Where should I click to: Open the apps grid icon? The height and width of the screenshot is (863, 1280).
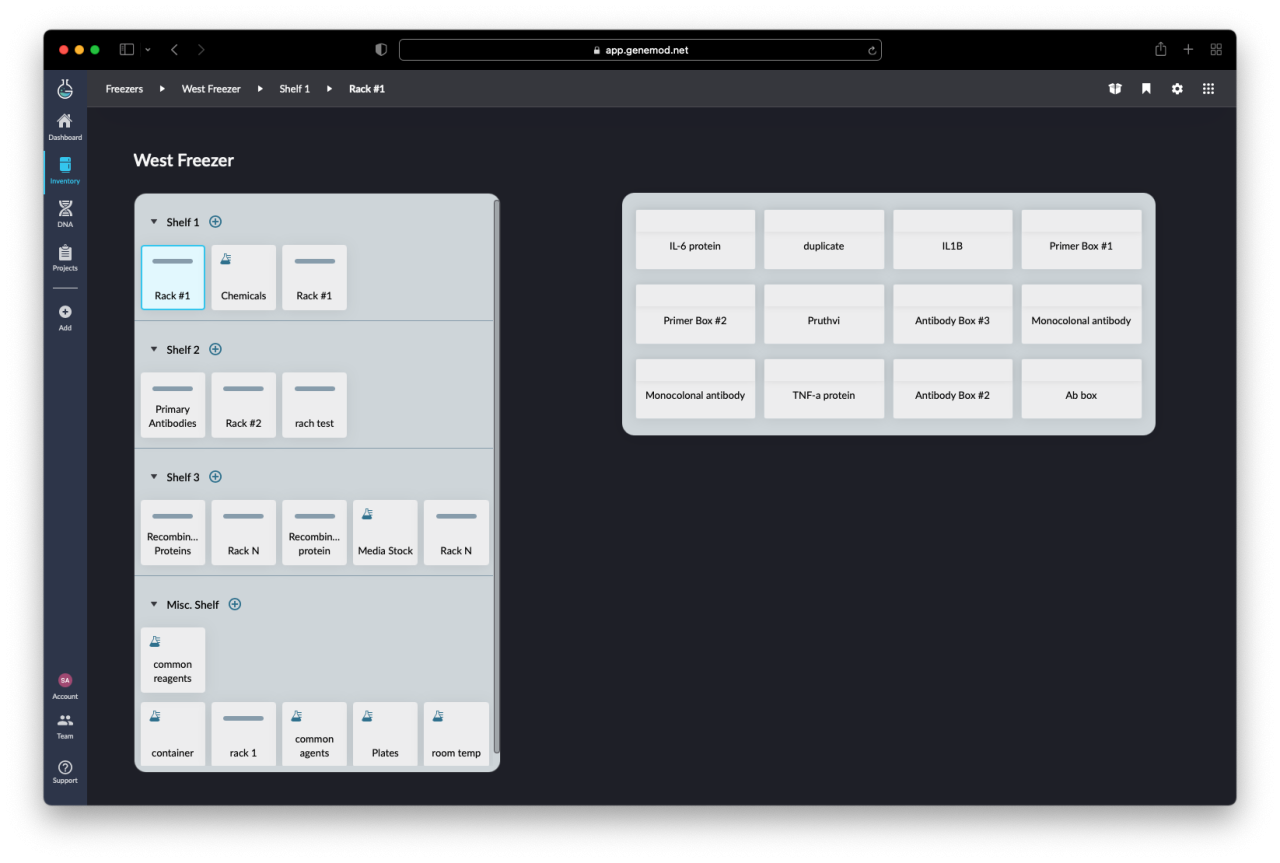click(1208, 89)
